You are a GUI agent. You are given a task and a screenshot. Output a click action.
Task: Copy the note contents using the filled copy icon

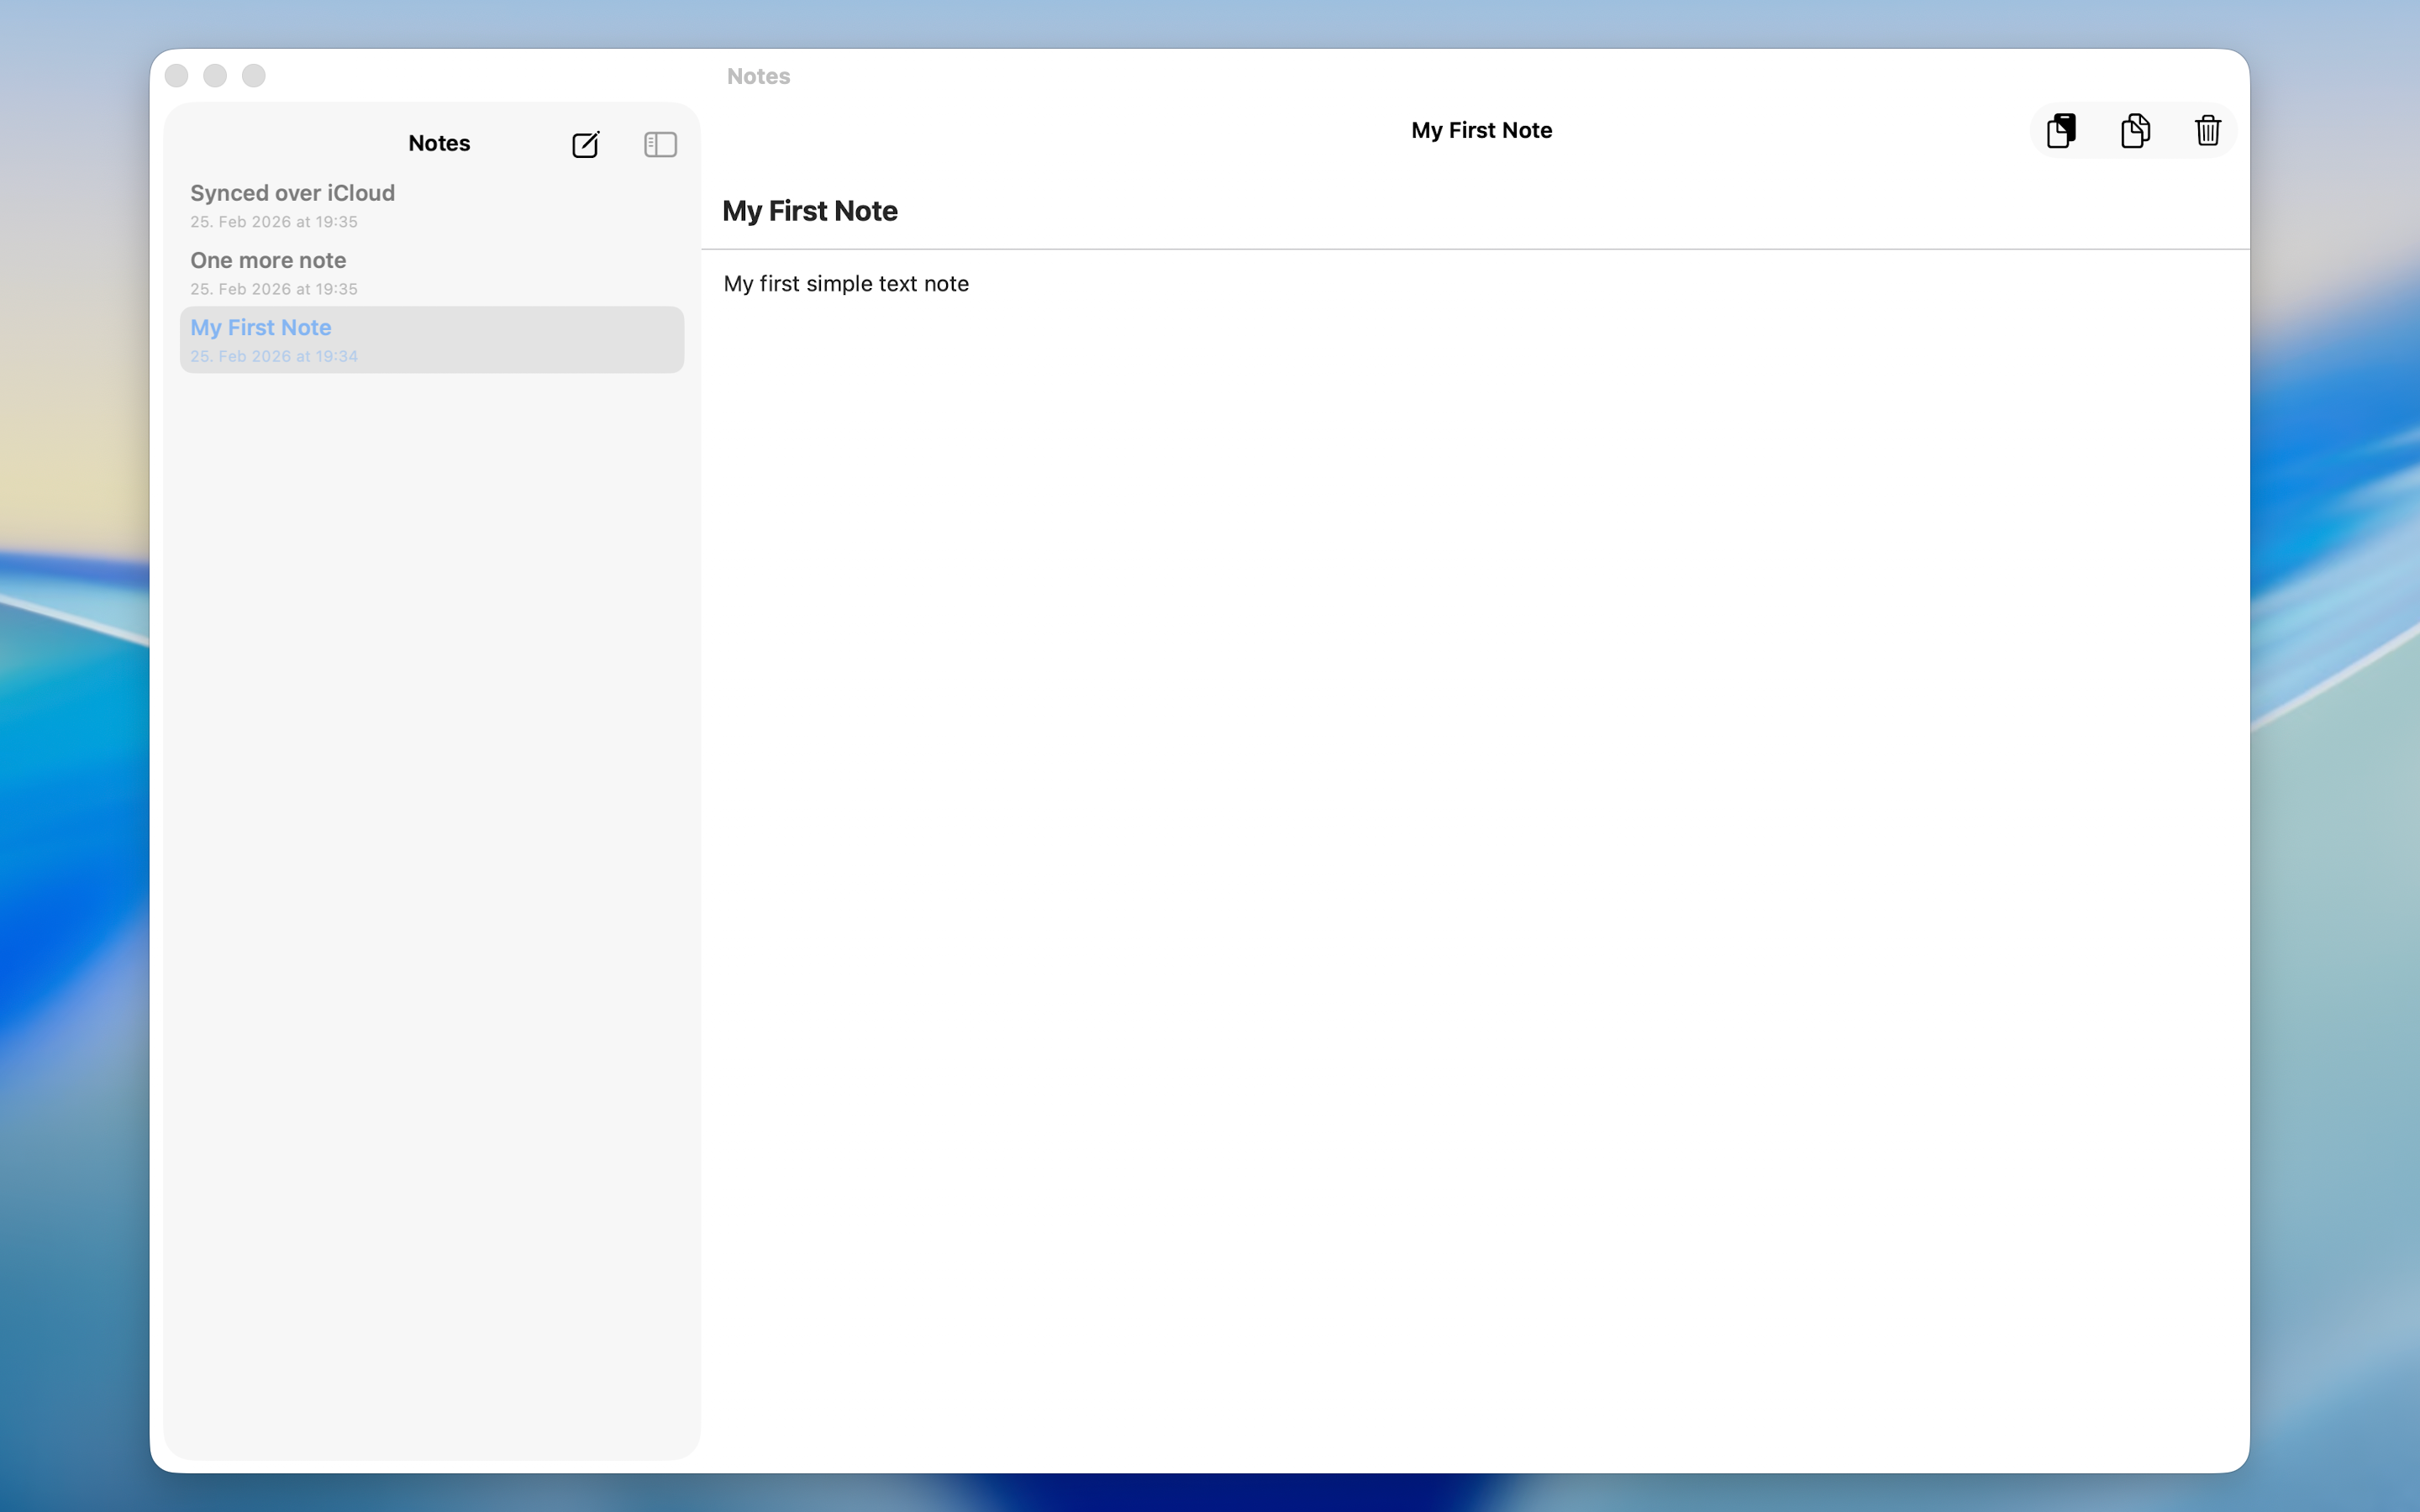point(2061,130)
